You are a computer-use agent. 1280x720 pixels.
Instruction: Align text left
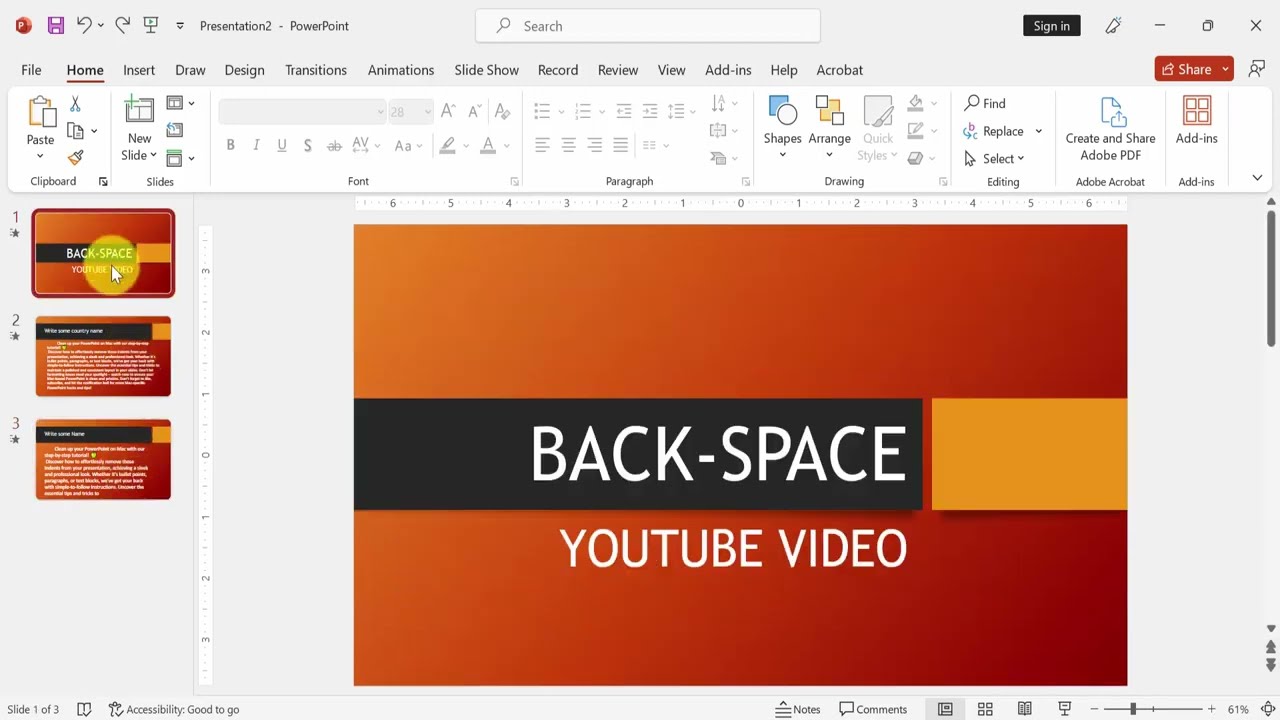click(x=542, y=145)
